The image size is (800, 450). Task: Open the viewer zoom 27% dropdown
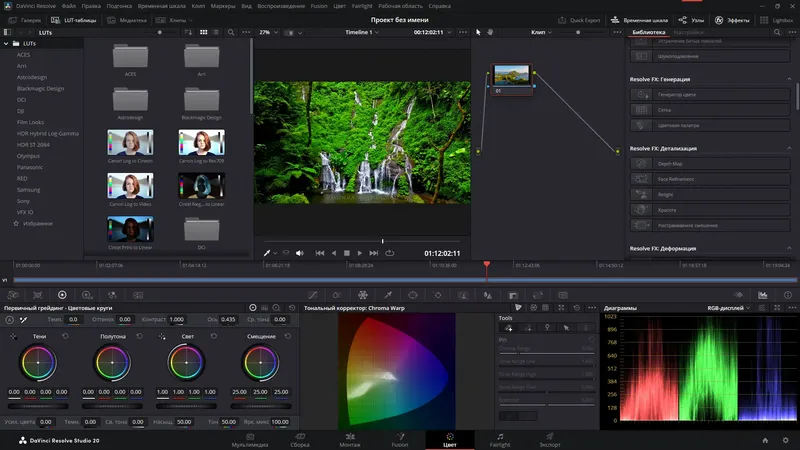point(268,32)
